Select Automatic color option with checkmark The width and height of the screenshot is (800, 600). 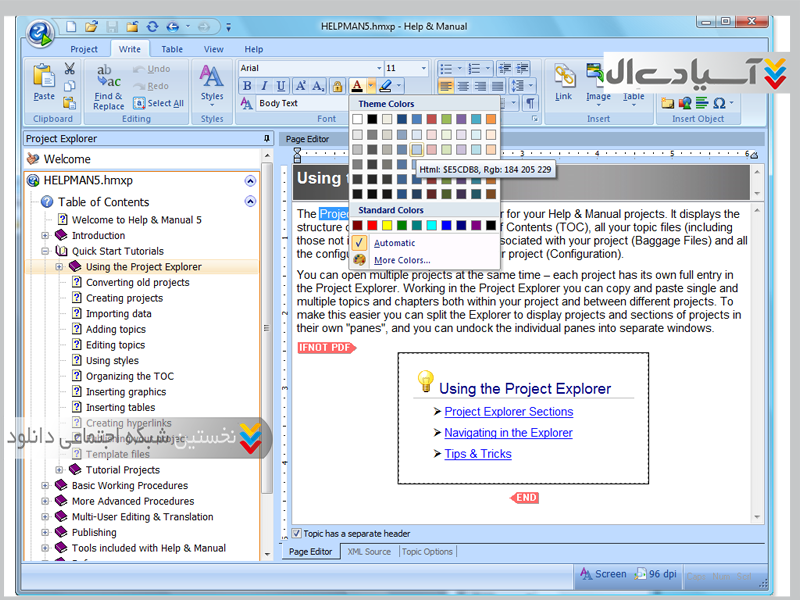394,243
